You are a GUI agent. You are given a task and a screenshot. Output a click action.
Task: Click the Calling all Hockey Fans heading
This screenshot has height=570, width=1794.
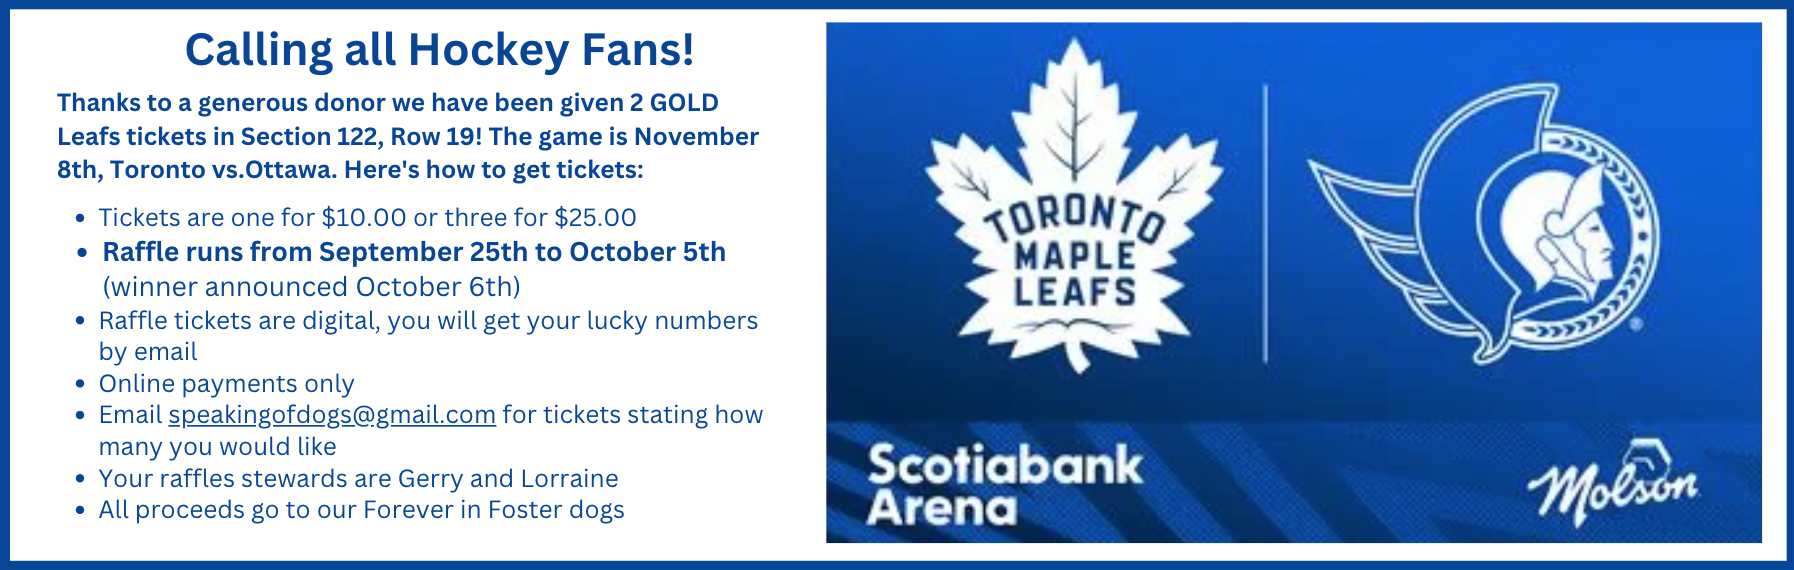pos(440,50)
